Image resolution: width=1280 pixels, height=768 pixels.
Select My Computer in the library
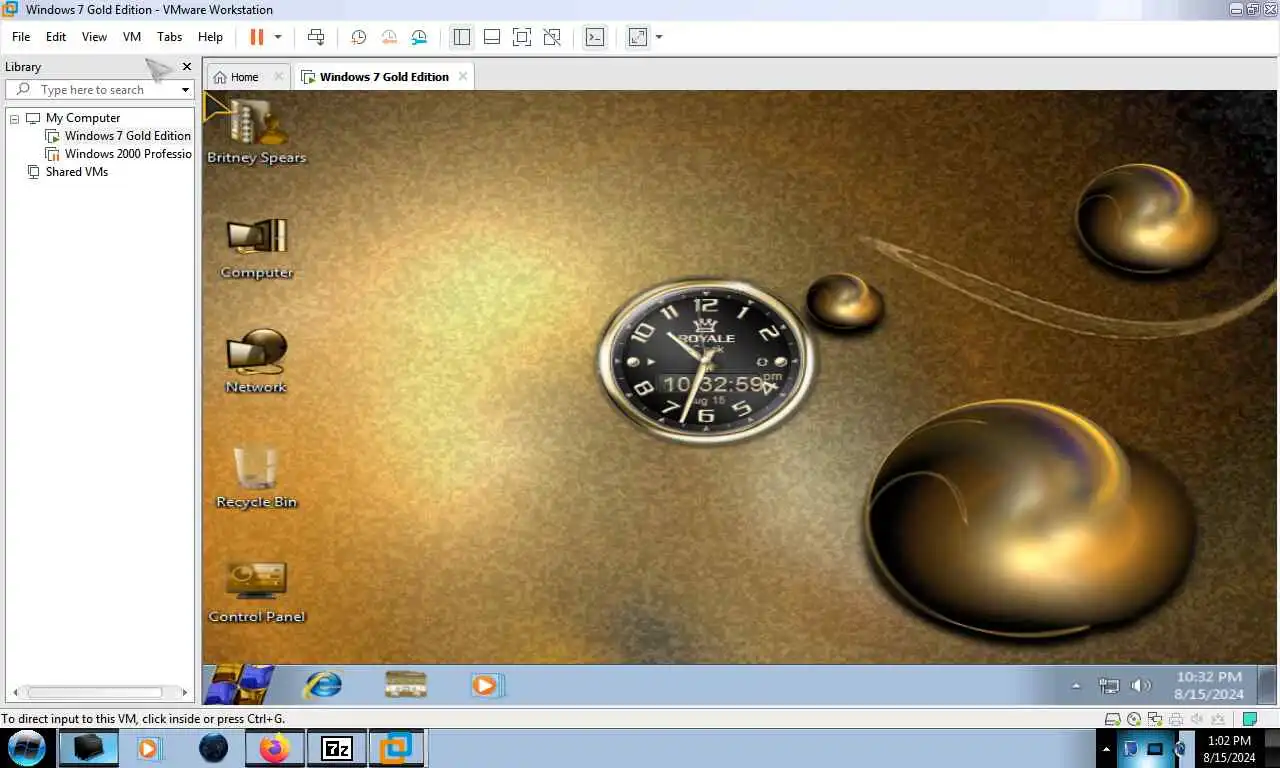coord(83,118)
